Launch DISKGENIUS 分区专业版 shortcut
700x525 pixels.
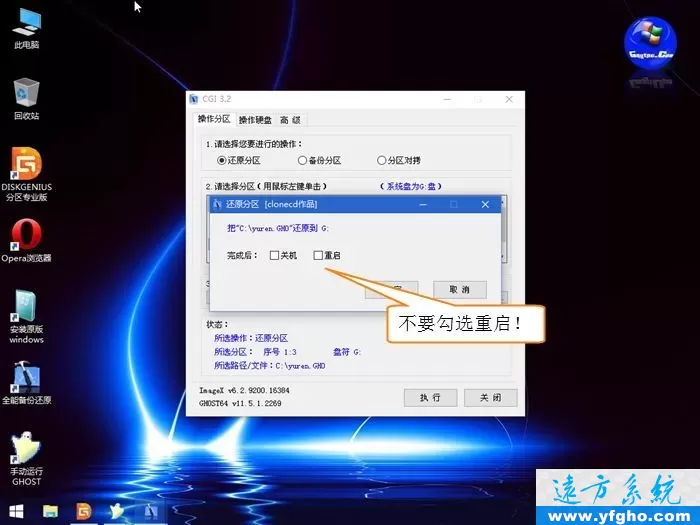pos(26,174)
